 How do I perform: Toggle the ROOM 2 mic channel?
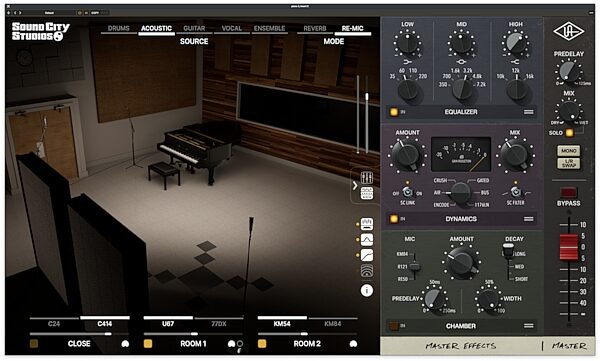pos(262,344)
